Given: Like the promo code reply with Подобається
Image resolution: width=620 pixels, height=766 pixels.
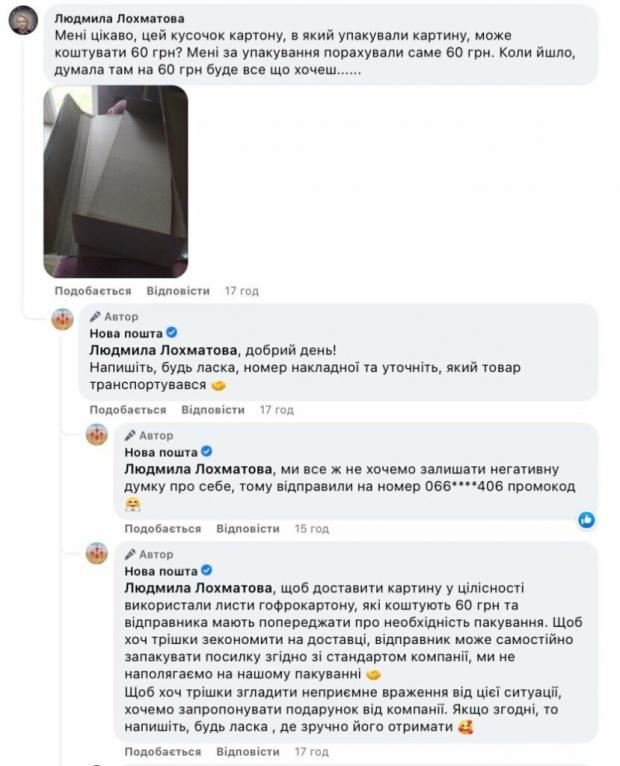Looking at the screenshot, I should tap(163, 529).
